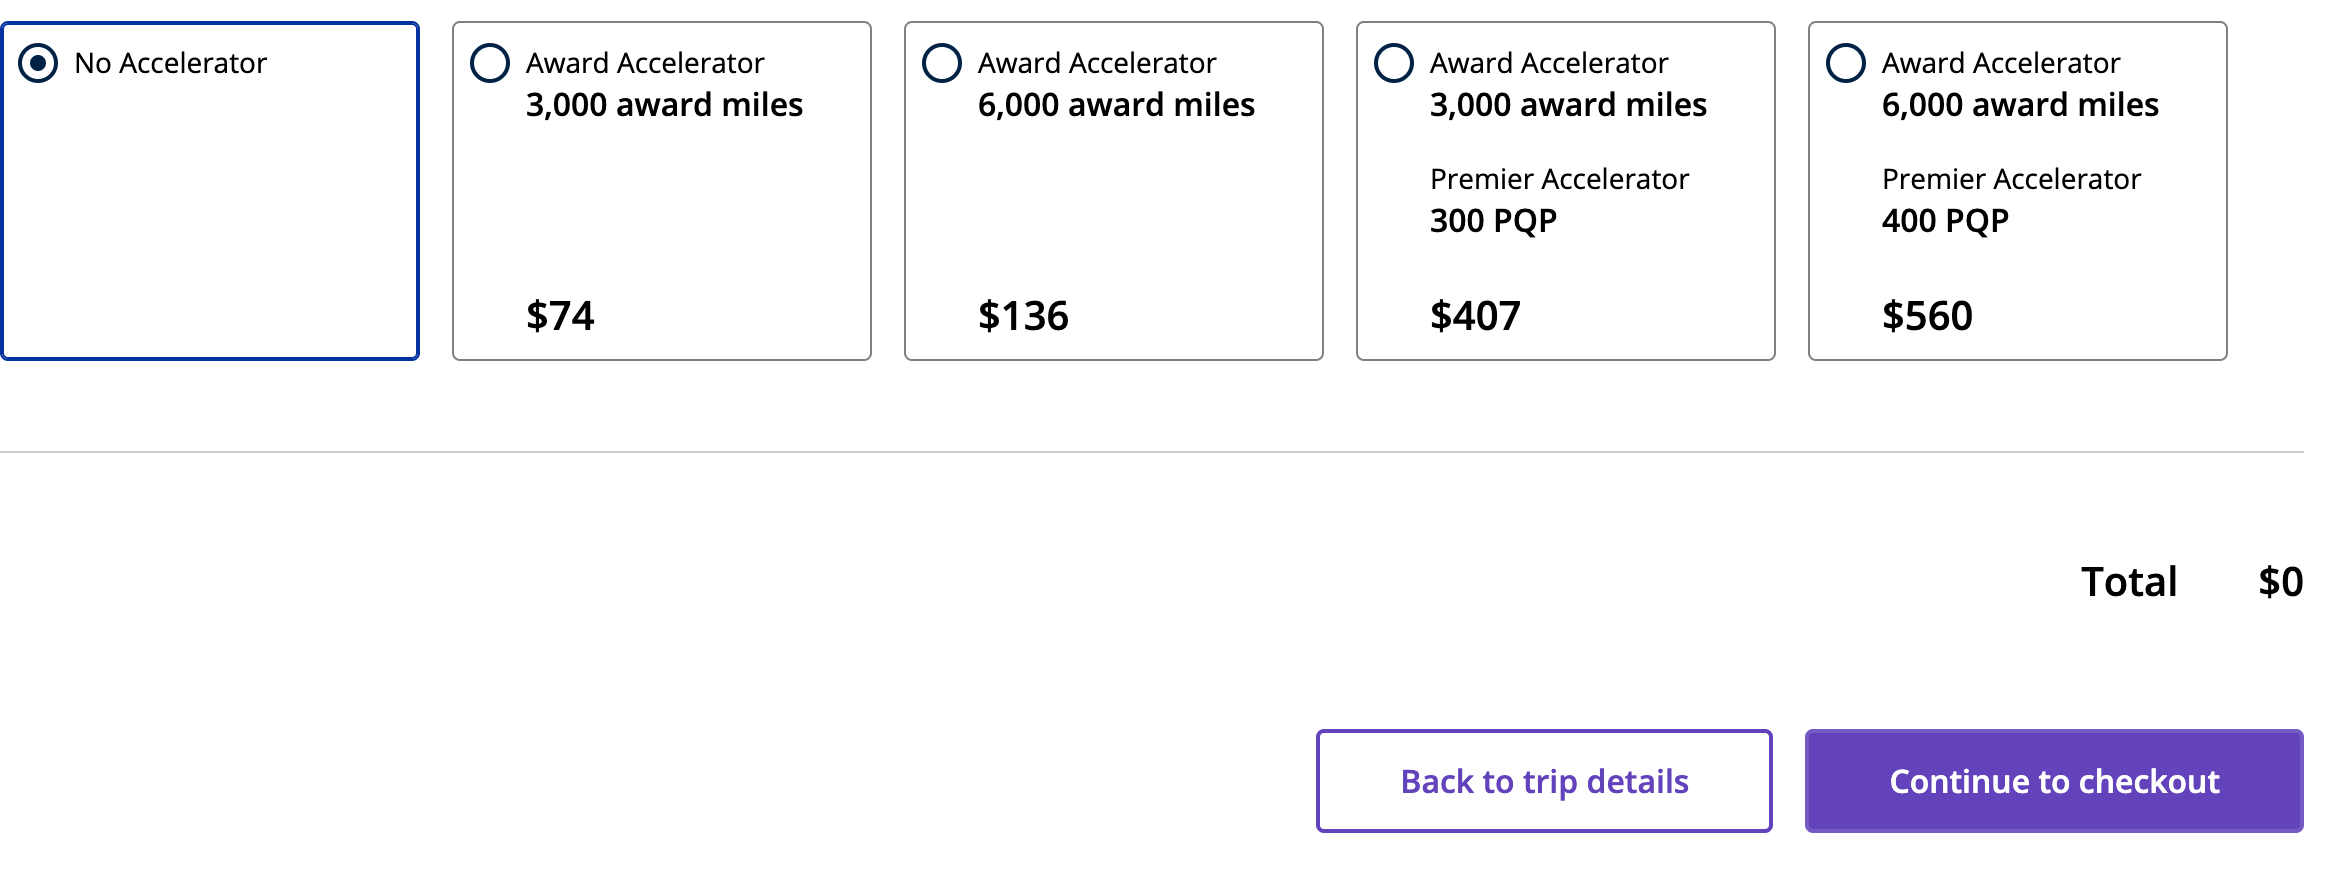Select the $136 Award Accelerator radio circle
The height and width of the screenshot is (876, 2345).
click(942, 63)
